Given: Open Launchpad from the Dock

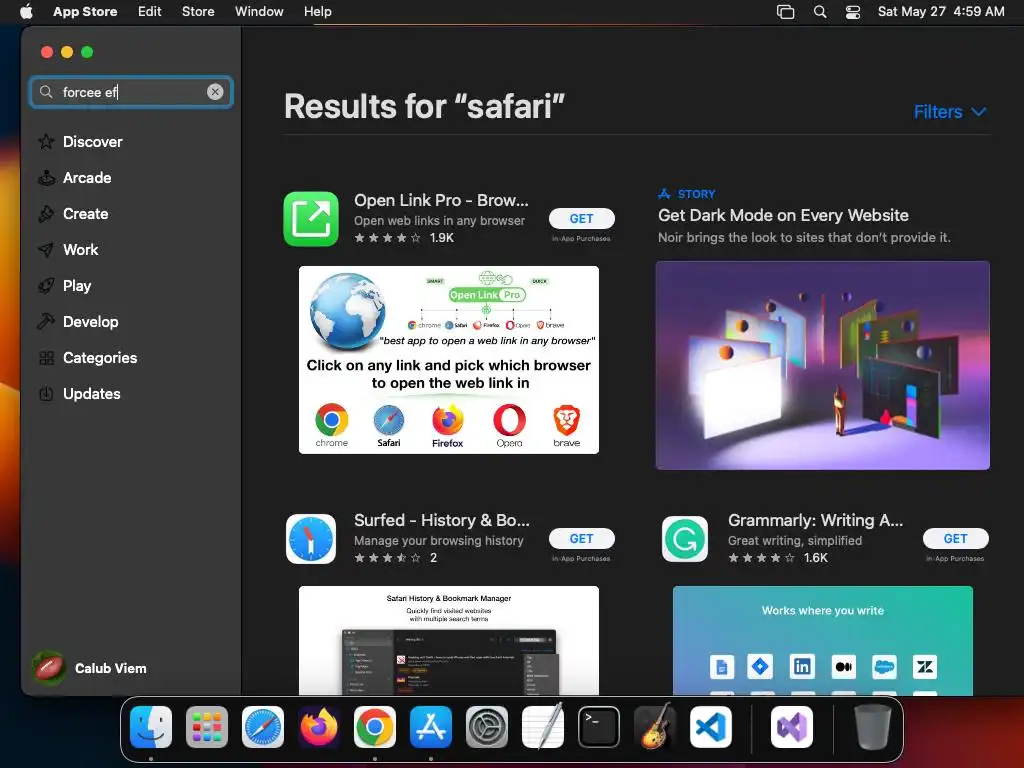Looking at the screenshot, I should (206, 727).
